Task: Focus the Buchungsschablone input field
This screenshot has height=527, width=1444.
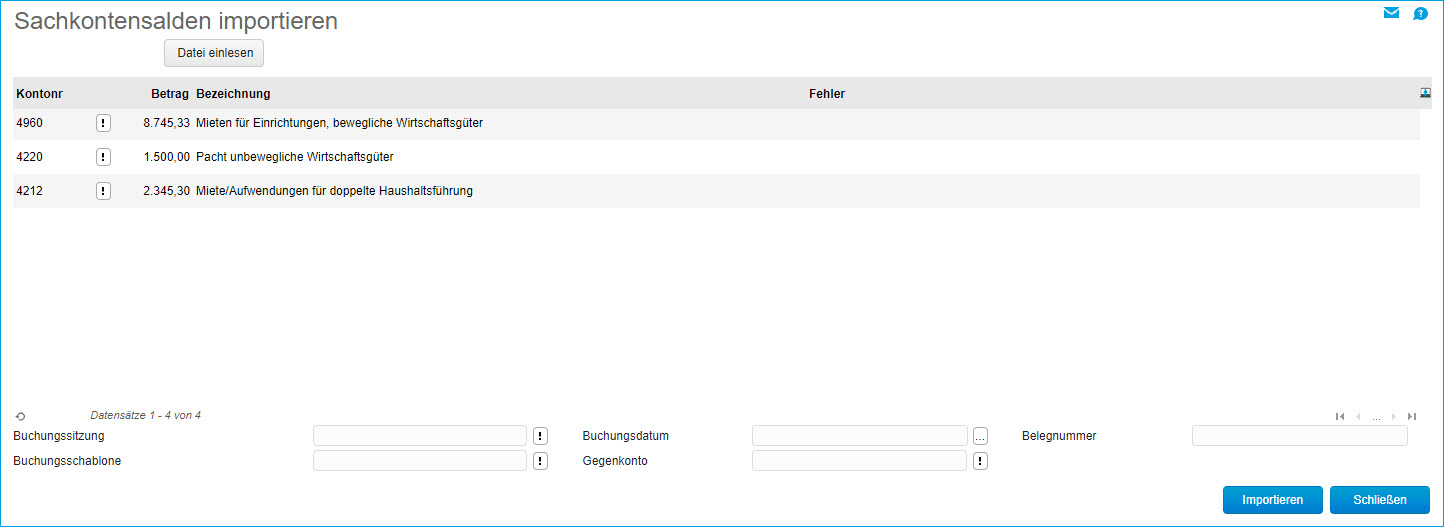Action: coord(420,461)
